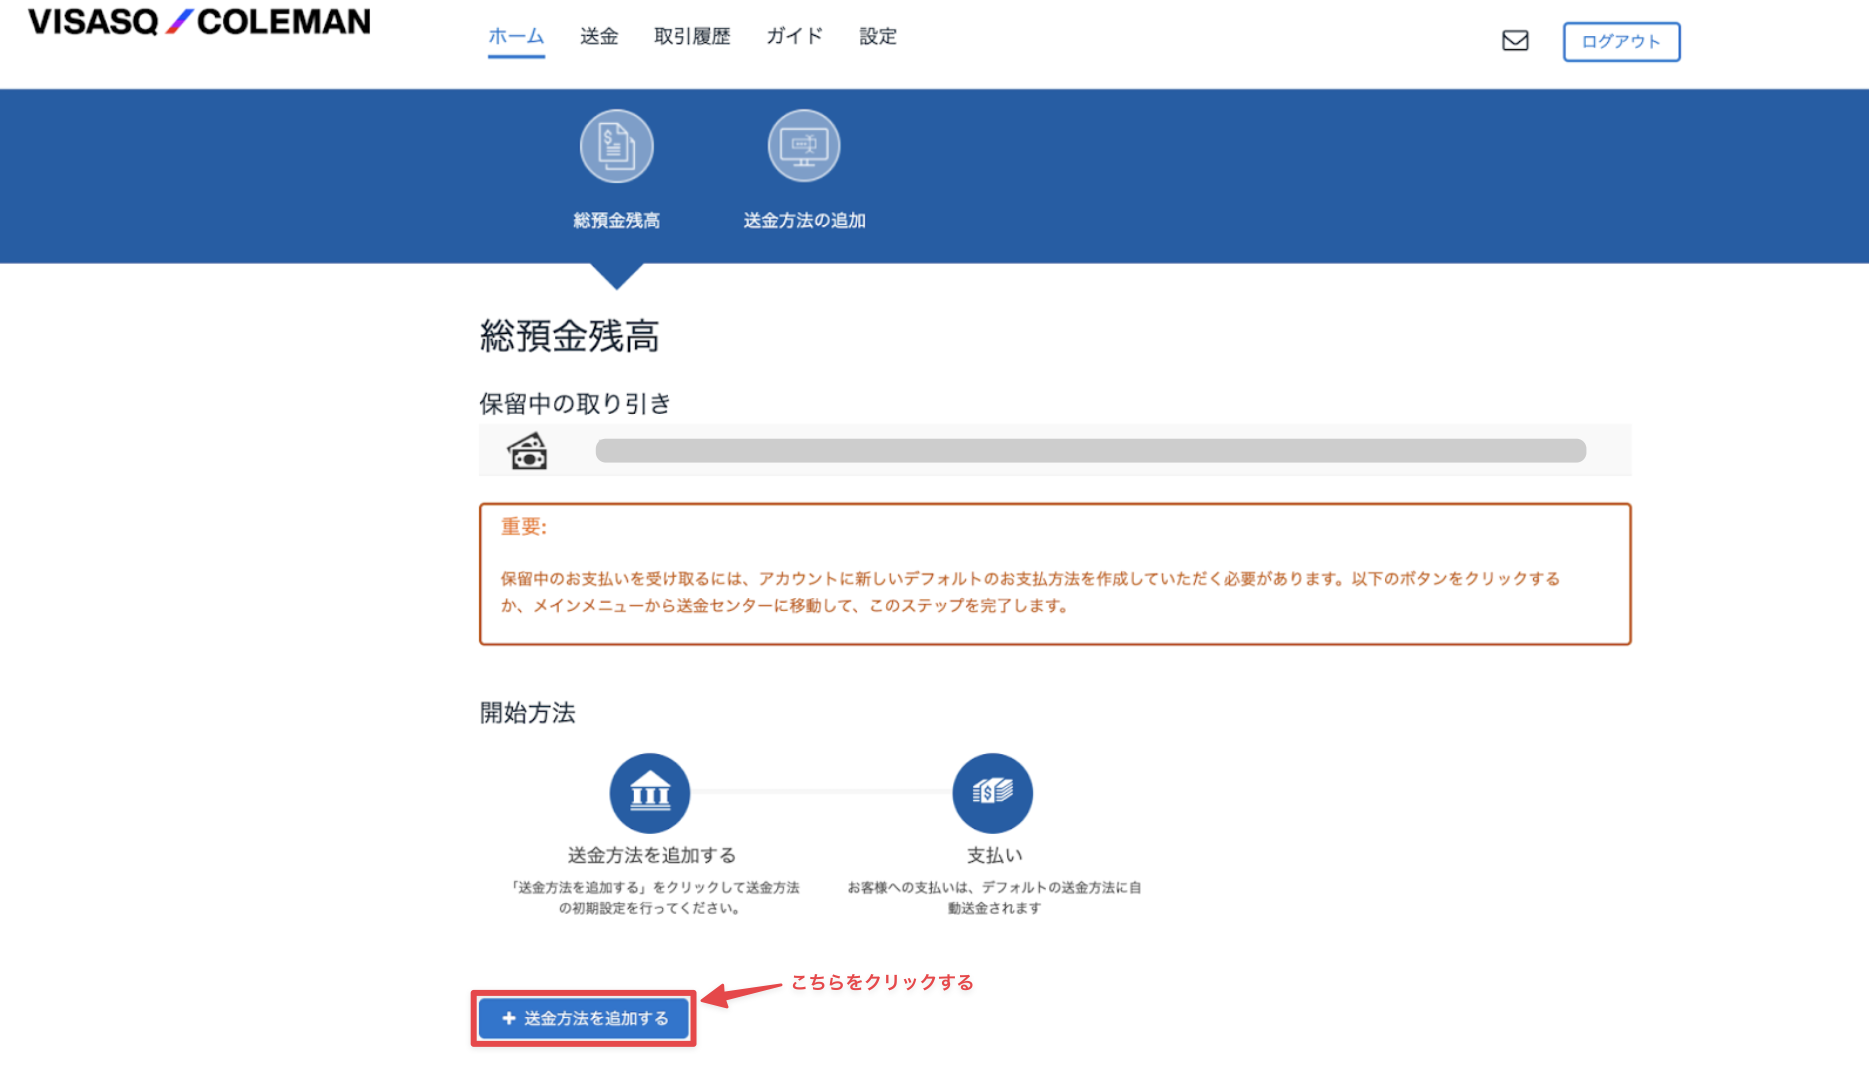
Task: Open the ガイド menu item
Action: click(x=794, y=36)
